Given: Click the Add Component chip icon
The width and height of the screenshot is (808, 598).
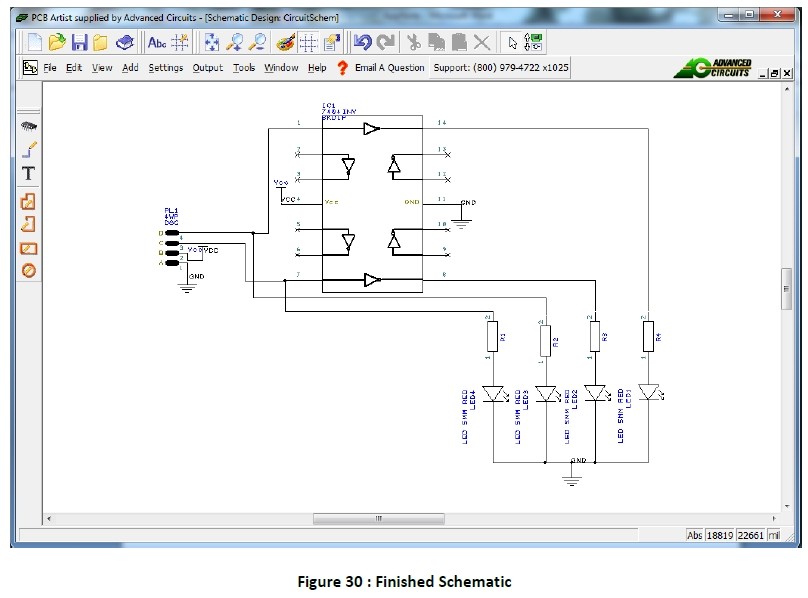Looking at the screenshot, I should click(29, 126).
